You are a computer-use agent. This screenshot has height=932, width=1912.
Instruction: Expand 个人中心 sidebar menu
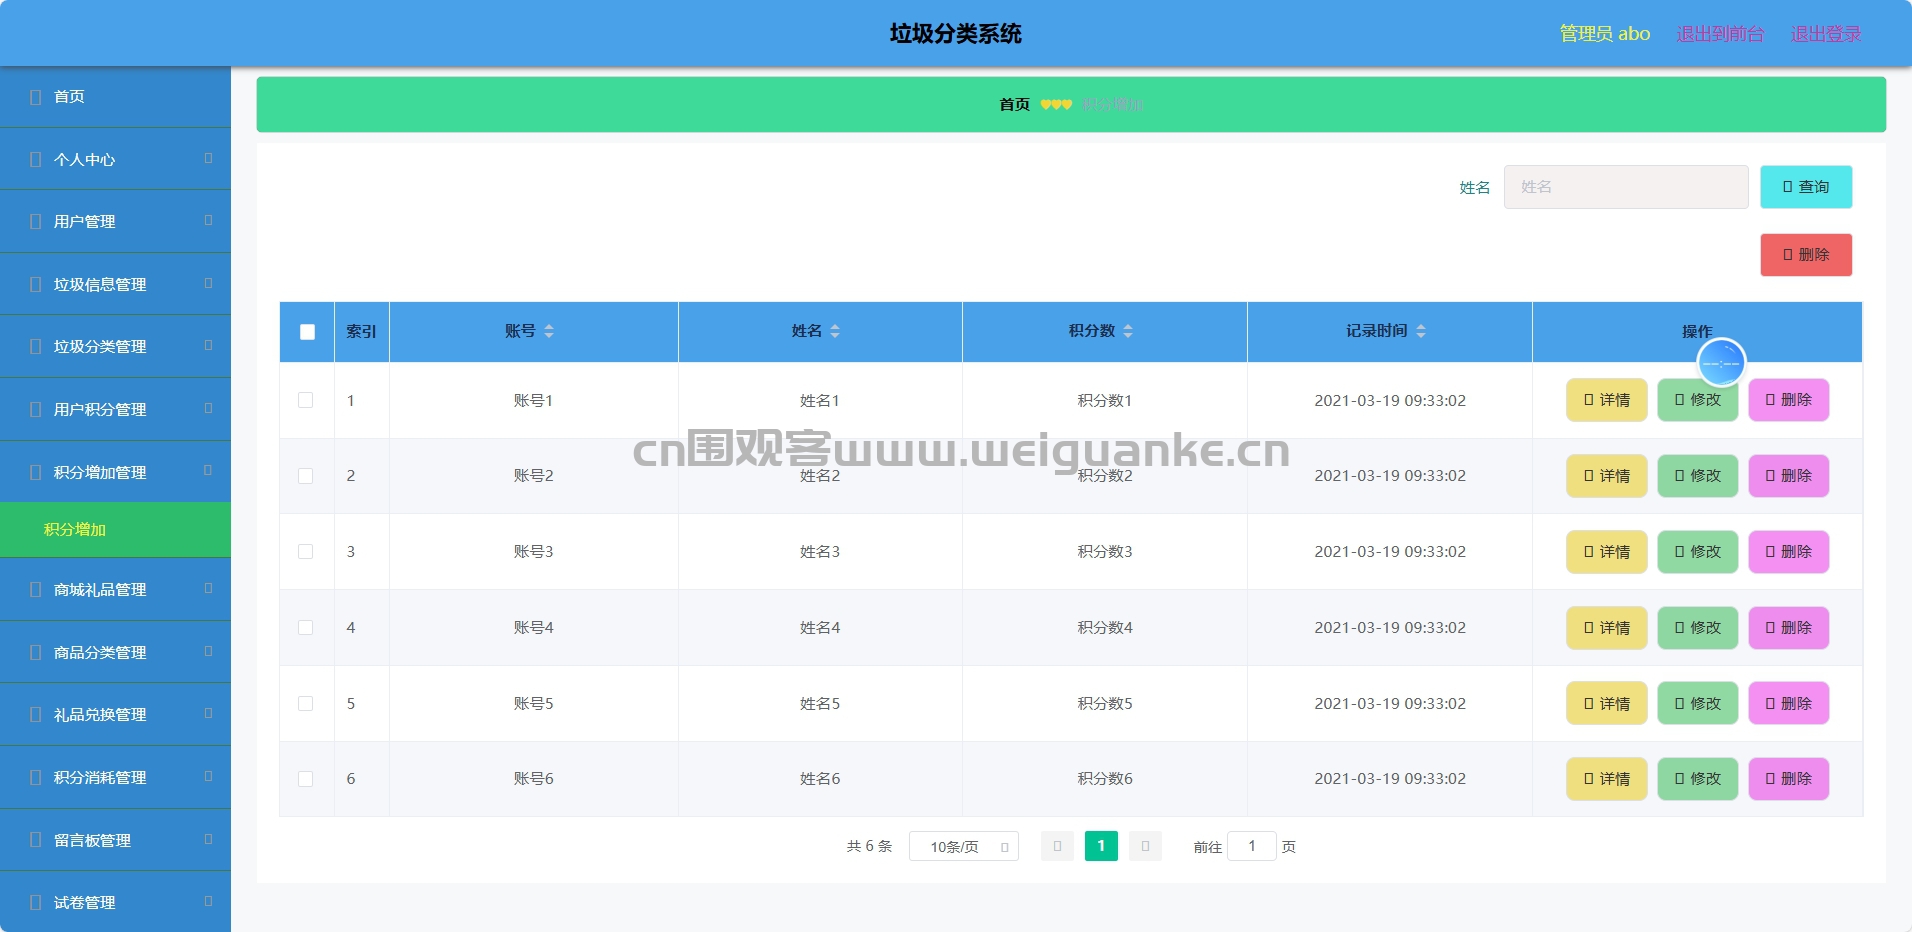click(115, 159)
